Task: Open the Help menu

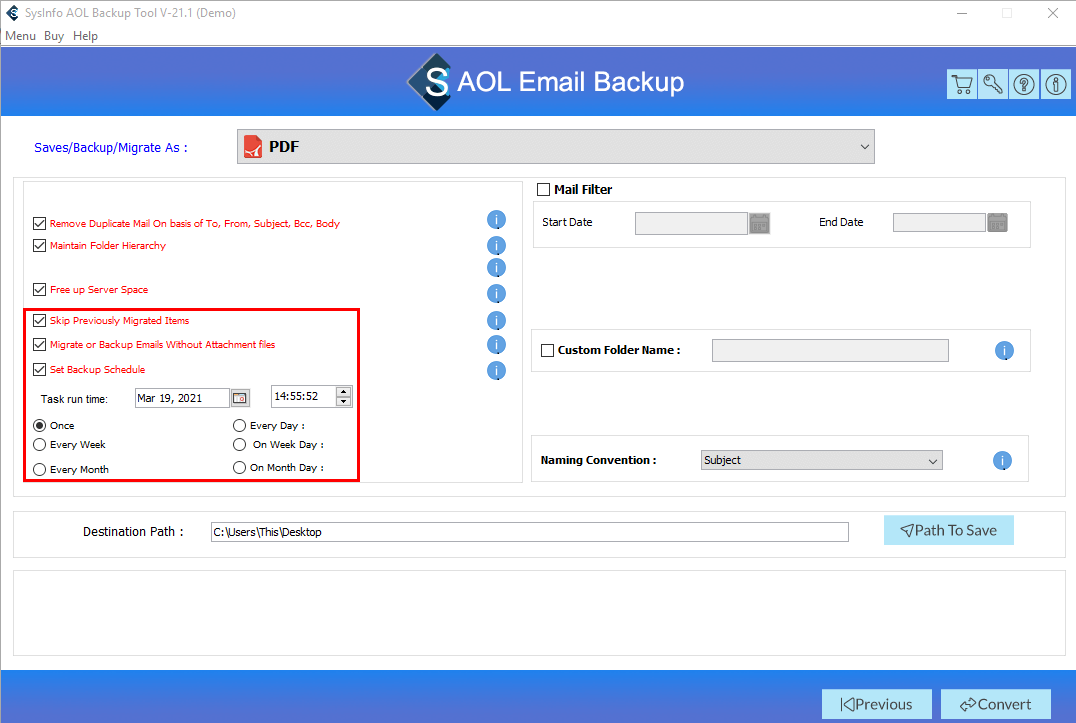Action: click(85, 36)
